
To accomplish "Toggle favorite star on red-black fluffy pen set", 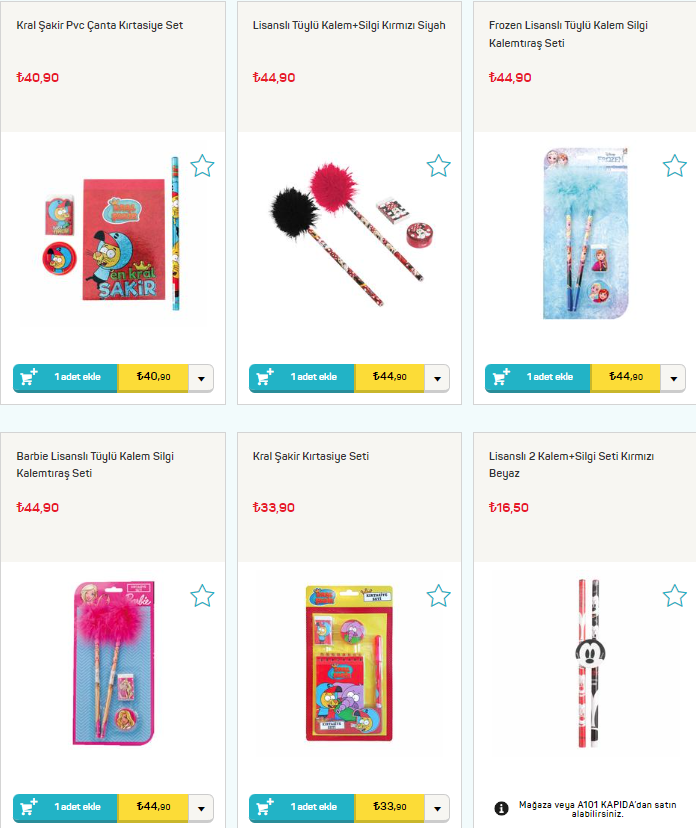I will 438,166.
